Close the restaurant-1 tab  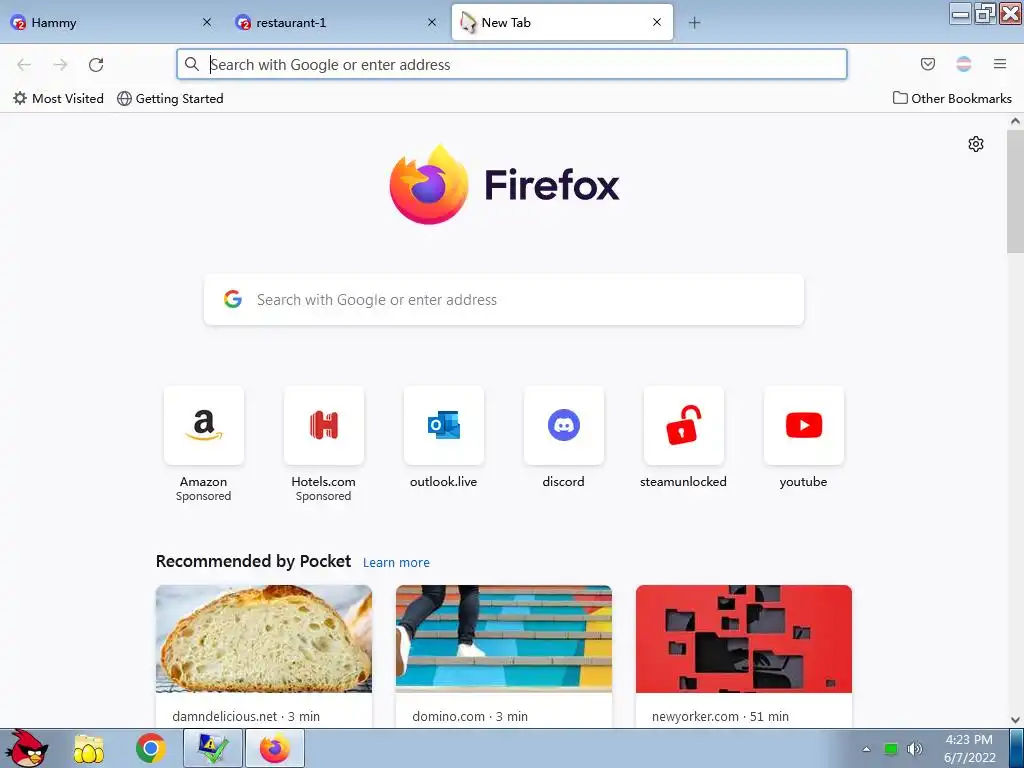click(x=432, y=22)
